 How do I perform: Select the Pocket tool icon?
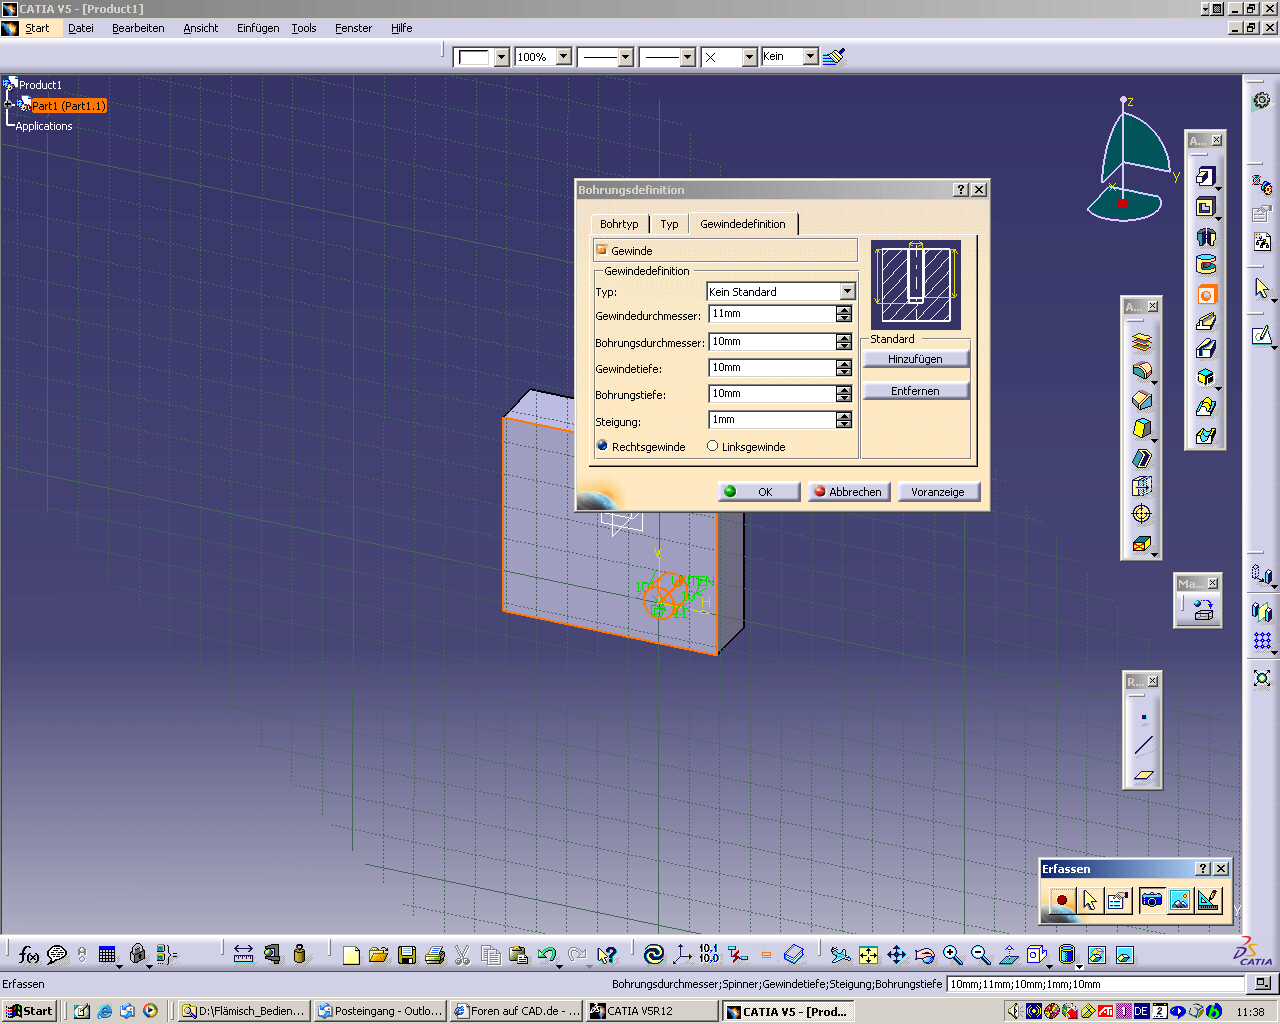click(1206, 207)
